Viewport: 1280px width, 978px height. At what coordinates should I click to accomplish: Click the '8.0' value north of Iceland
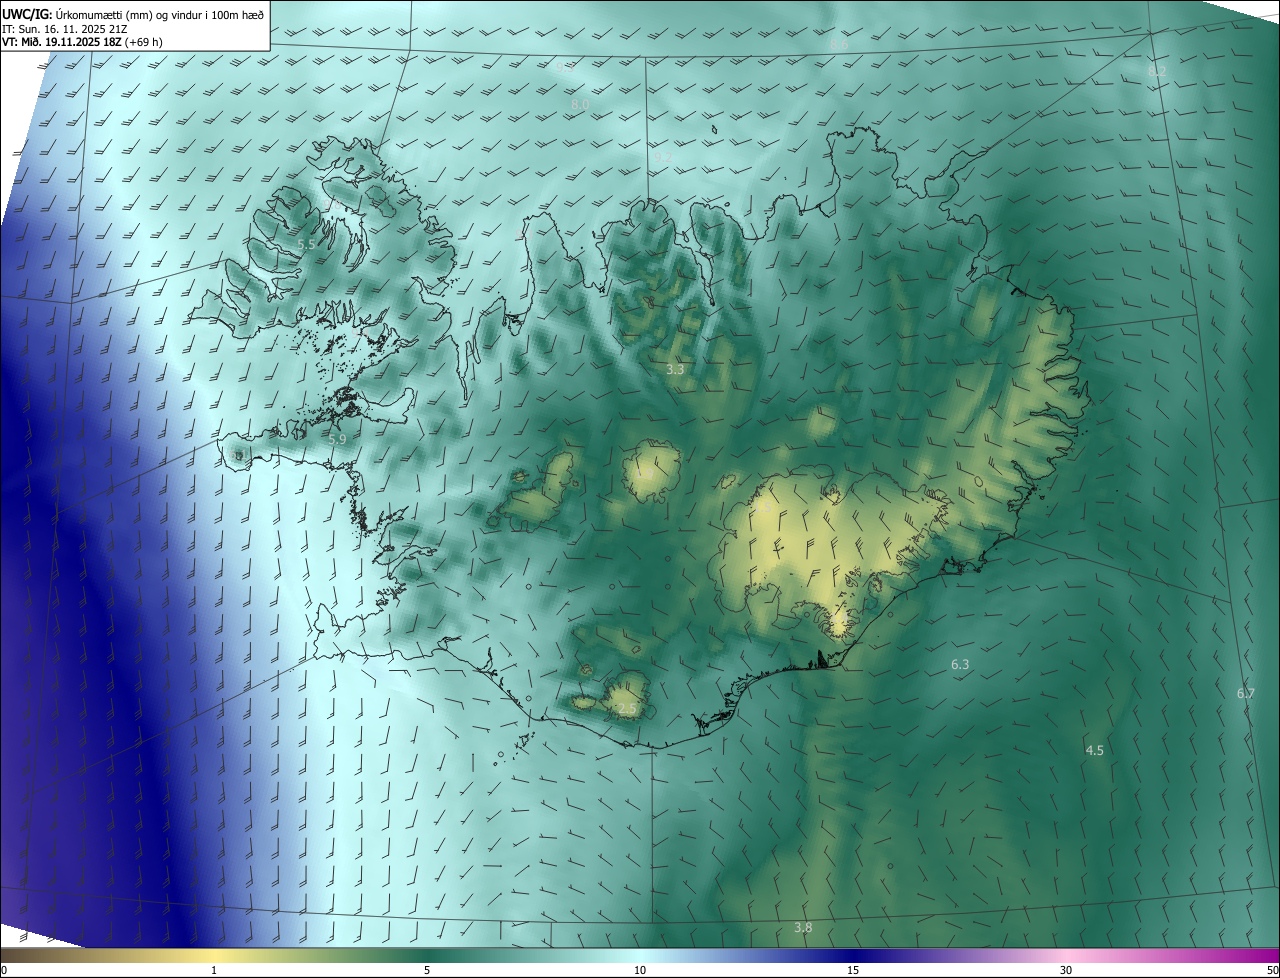580,104
